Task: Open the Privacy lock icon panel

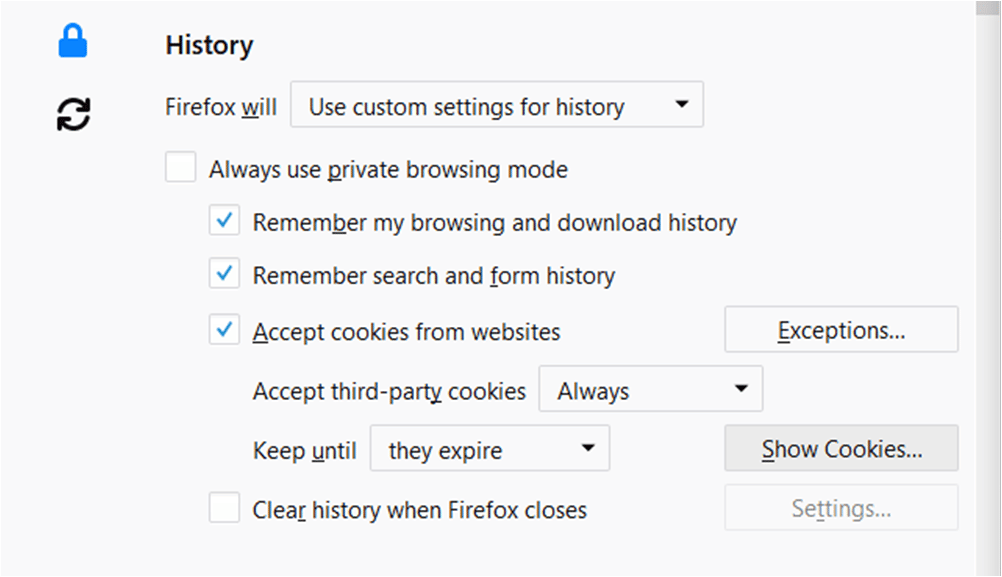Action: click(73, 42)
